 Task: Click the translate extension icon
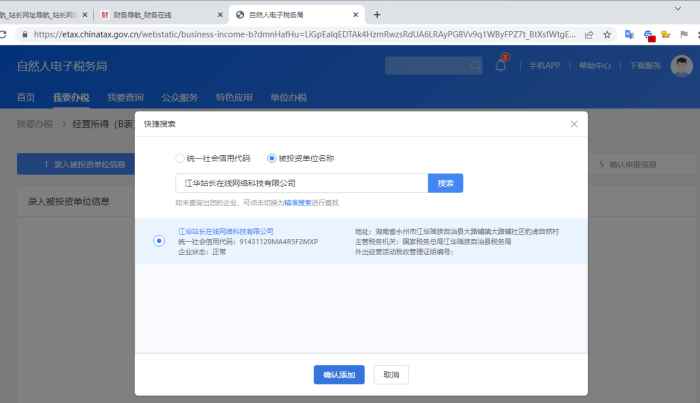629,34
